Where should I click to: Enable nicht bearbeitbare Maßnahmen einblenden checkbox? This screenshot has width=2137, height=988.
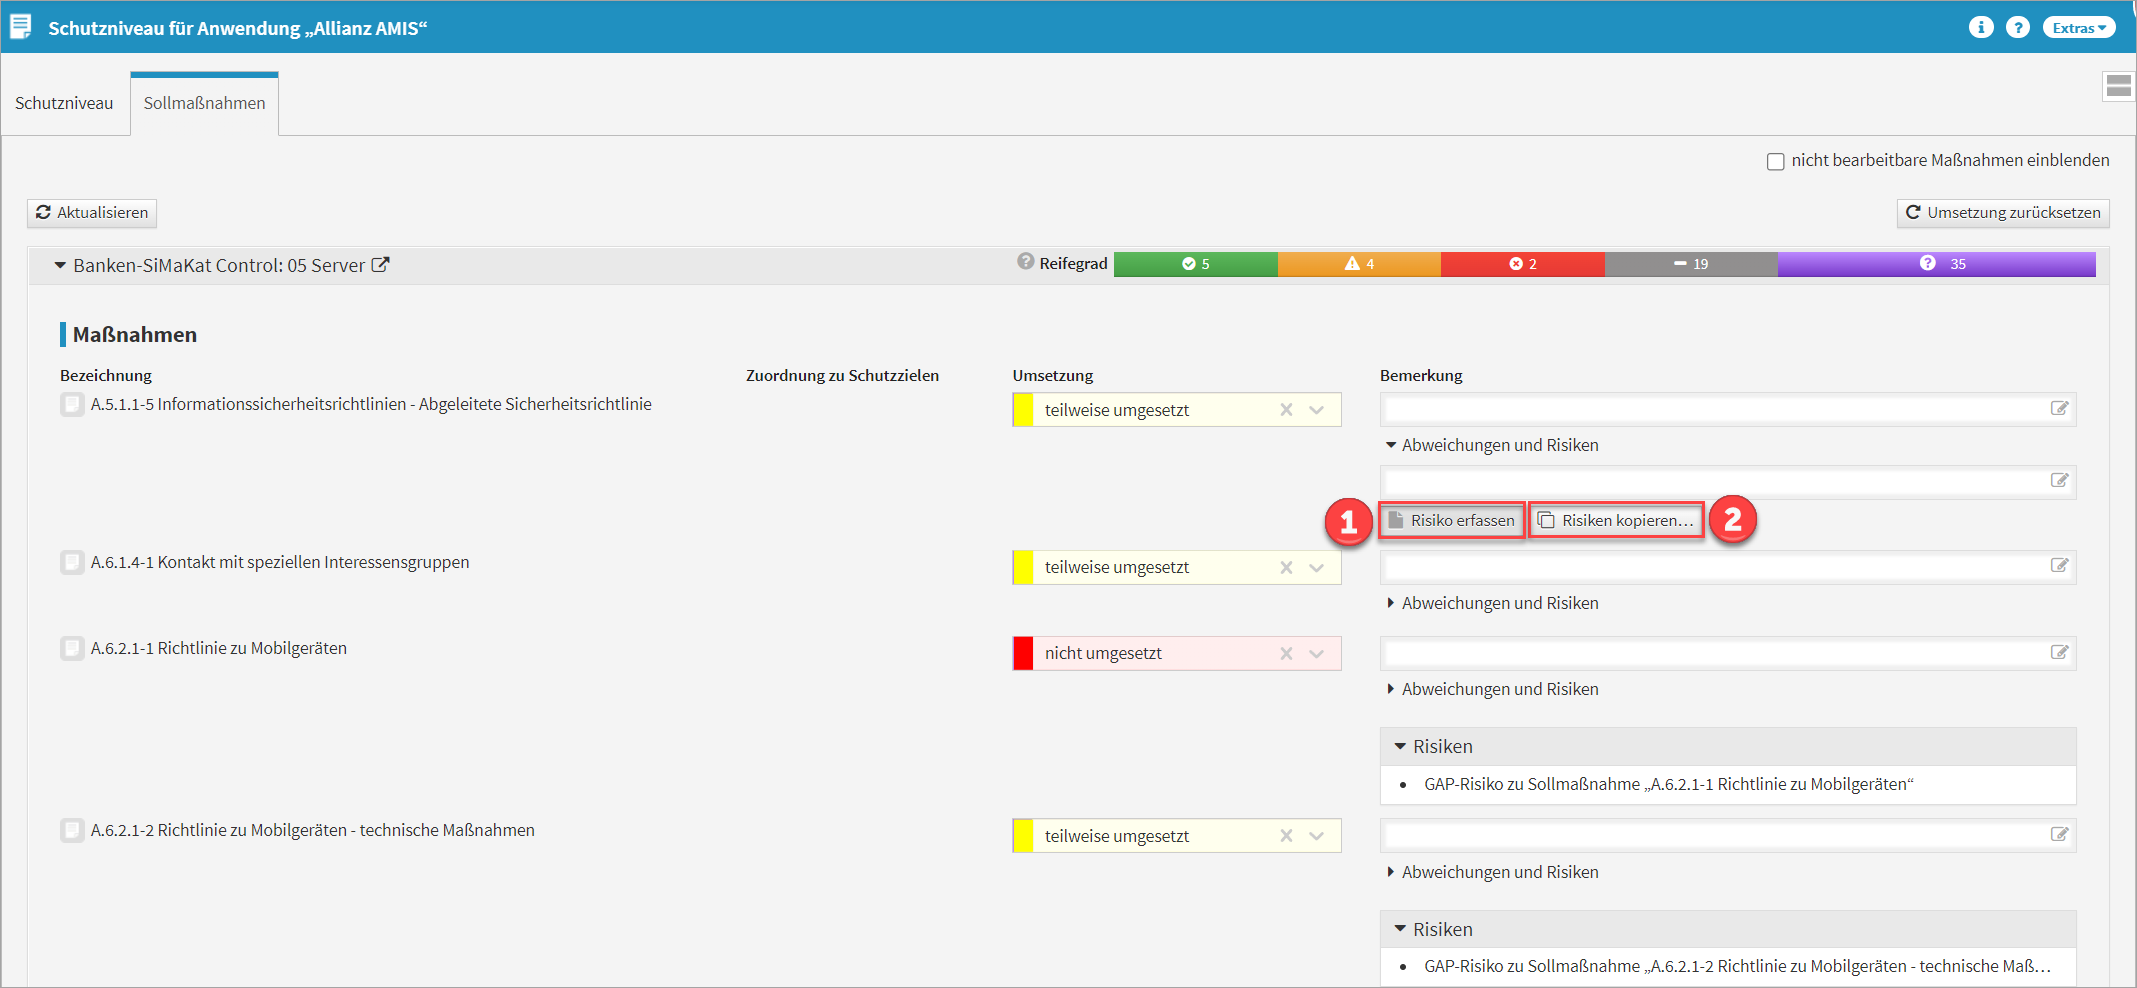click(x=1775, y=161)
